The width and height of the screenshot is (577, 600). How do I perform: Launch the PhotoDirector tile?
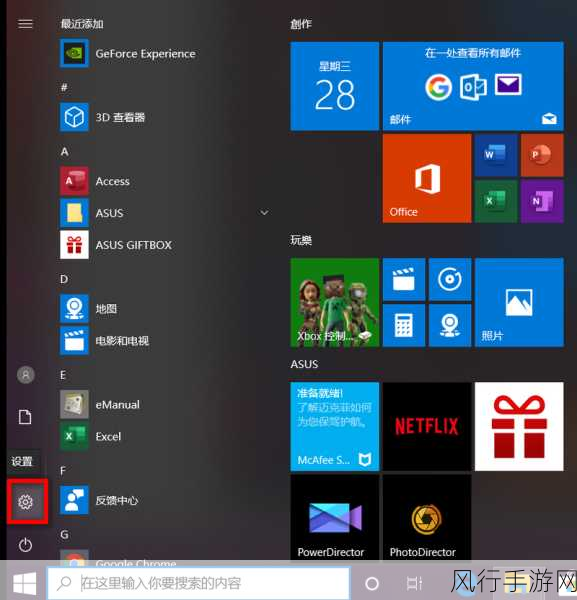click(x=427, y=517)
